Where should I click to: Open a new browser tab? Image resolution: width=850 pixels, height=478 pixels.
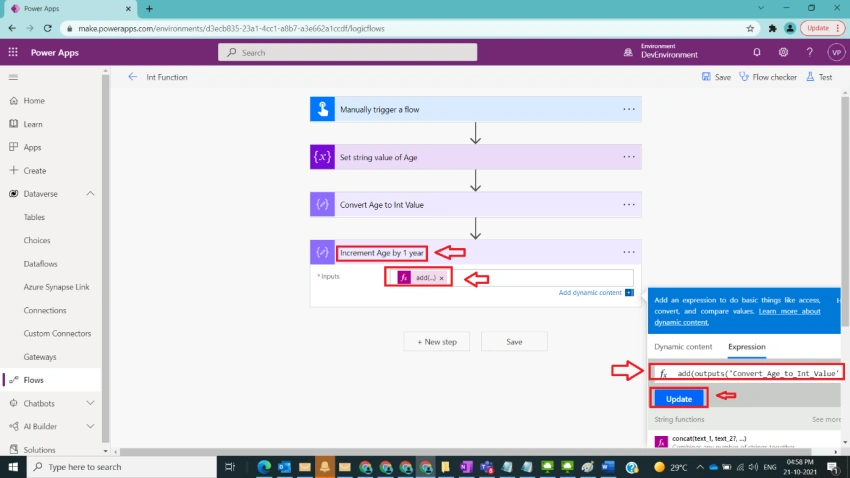pyautogui.click(x=149, y=8)
